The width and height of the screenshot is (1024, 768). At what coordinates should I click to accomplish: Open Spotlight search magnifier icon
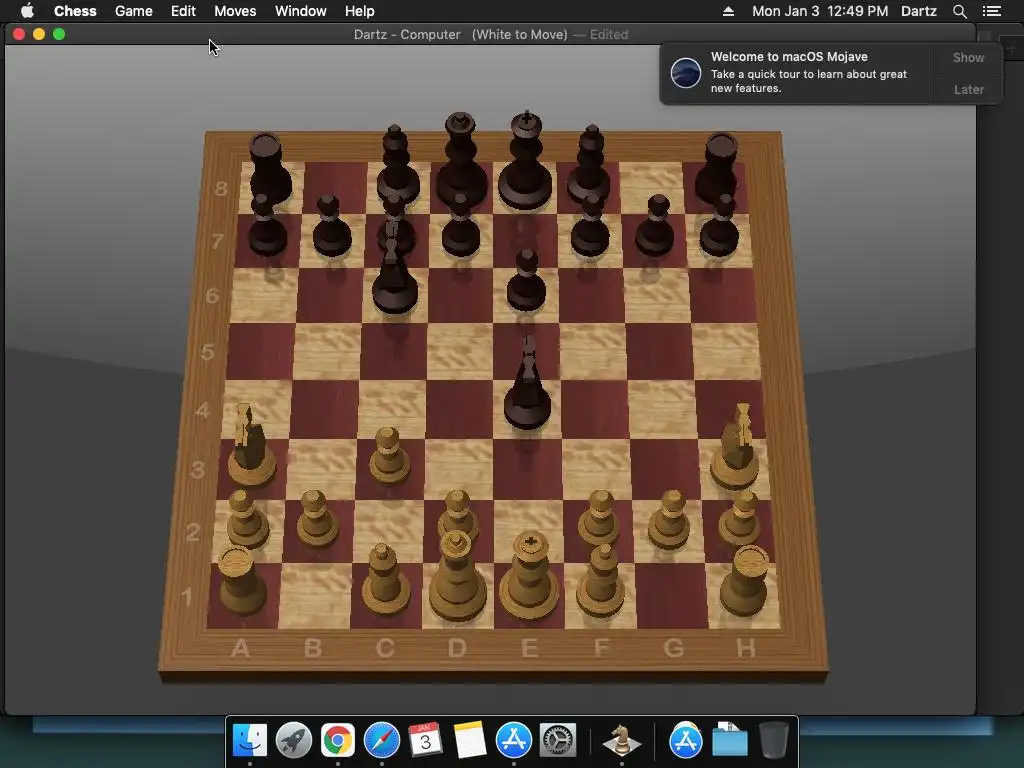(x=959, y=11)
